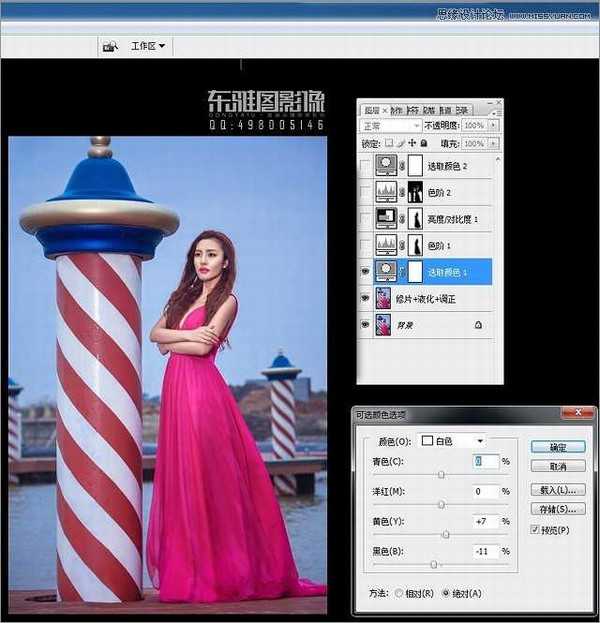Select the 相对(R) relative method radio button
This screenshot has height=623, width=600.
(401, 592)
